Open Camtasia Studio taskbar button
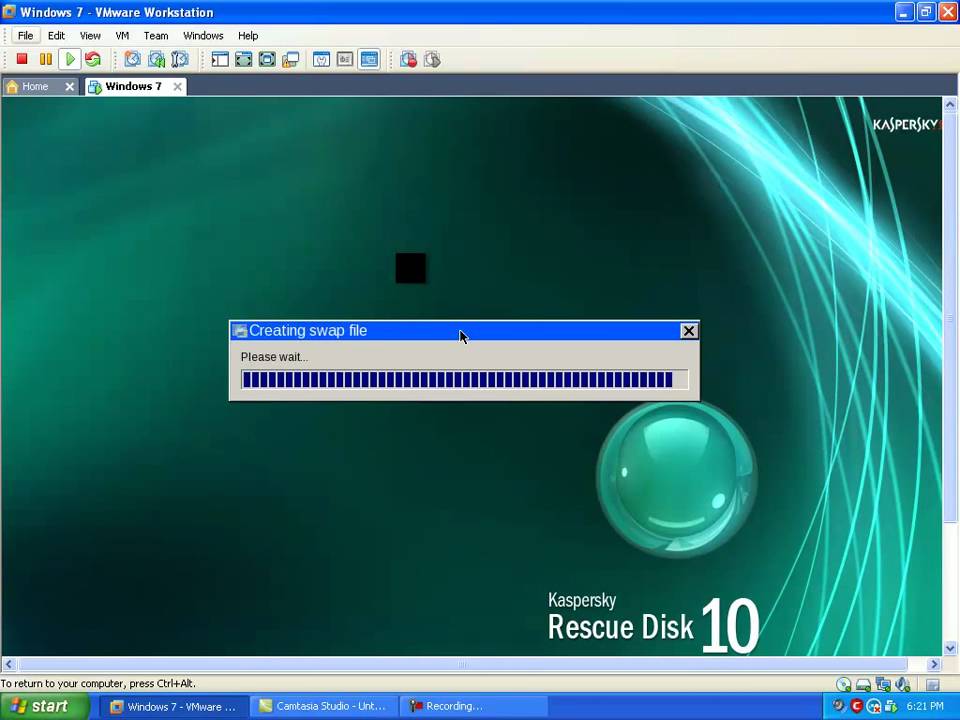960x720 pixels. pyautogui.click(x=323, y=707)
